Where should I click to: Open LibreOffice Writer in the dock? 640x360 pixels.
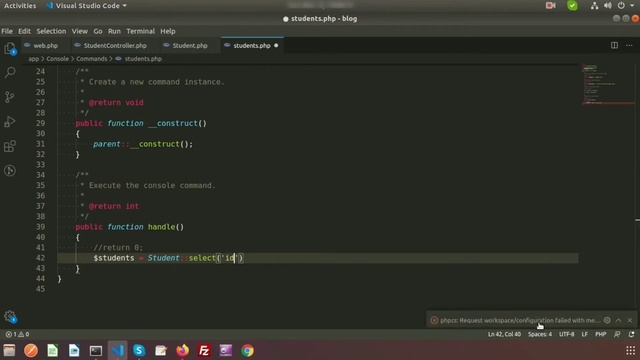click(74, 350)
